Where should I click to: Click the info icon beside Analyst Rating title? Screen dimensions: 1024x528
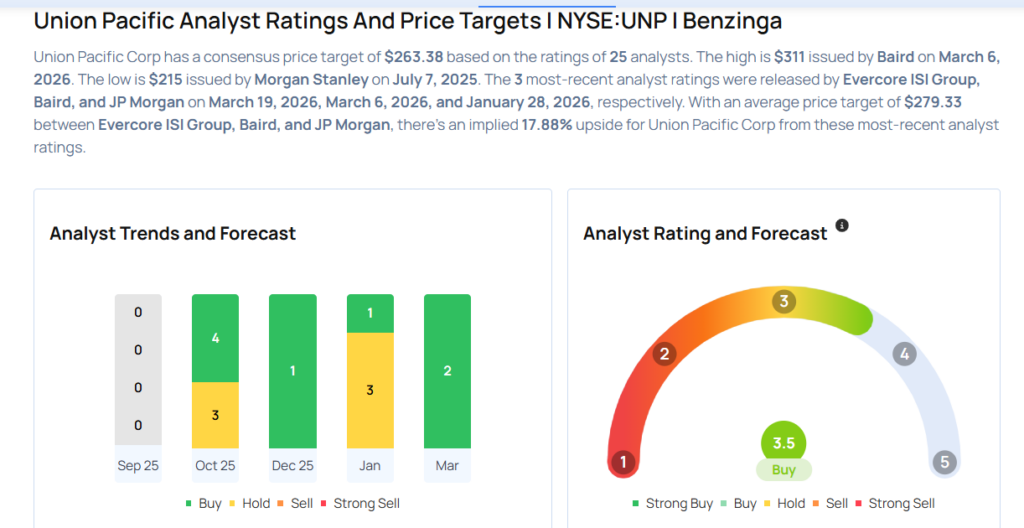click(842, 226)
